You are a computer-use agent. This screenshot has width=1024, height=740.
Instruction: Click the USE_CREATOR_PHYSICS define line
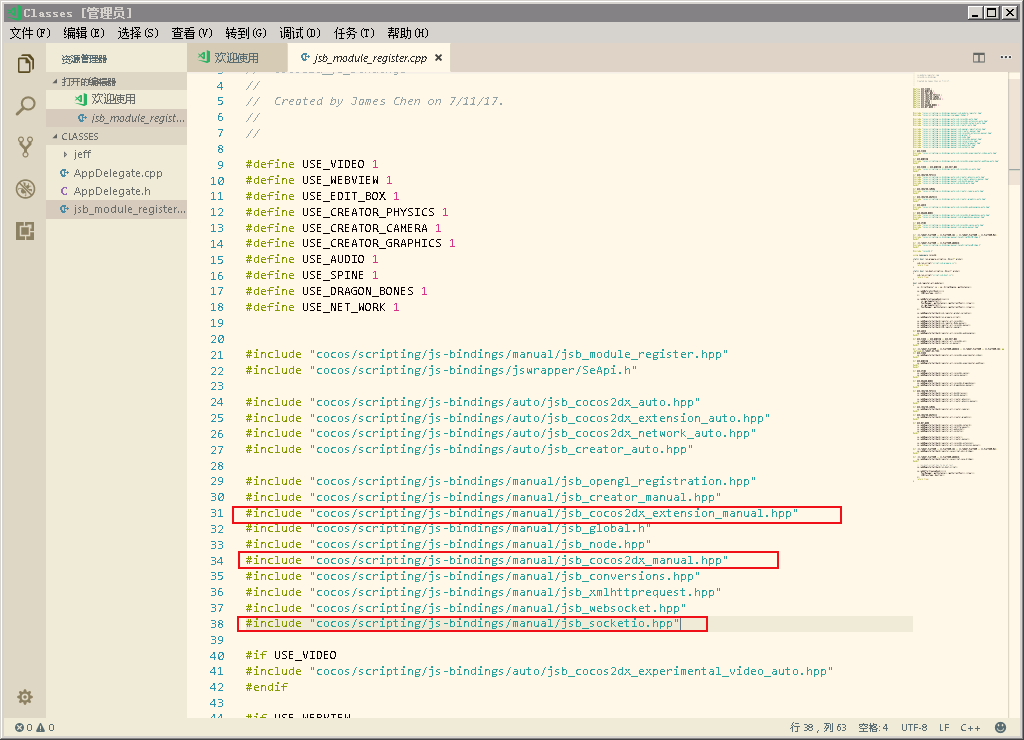(347, 212)
